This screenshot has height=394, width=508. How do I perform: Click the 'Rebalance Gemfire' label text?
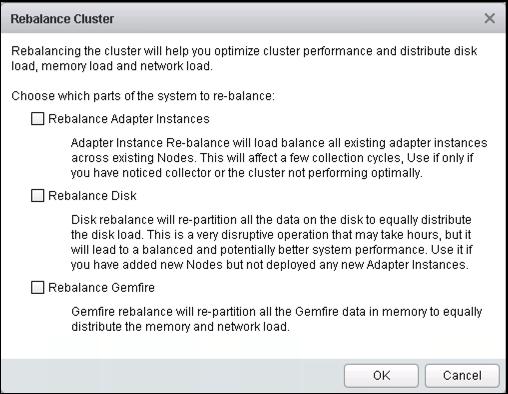(101, 288)
